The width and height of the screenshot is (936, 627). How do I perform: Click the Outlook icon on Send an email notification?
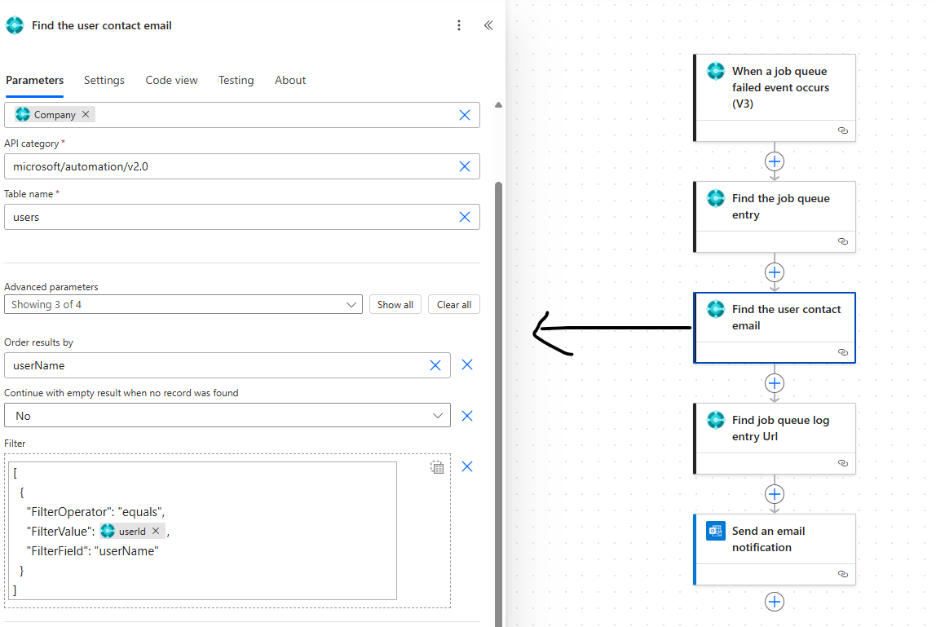715,531
